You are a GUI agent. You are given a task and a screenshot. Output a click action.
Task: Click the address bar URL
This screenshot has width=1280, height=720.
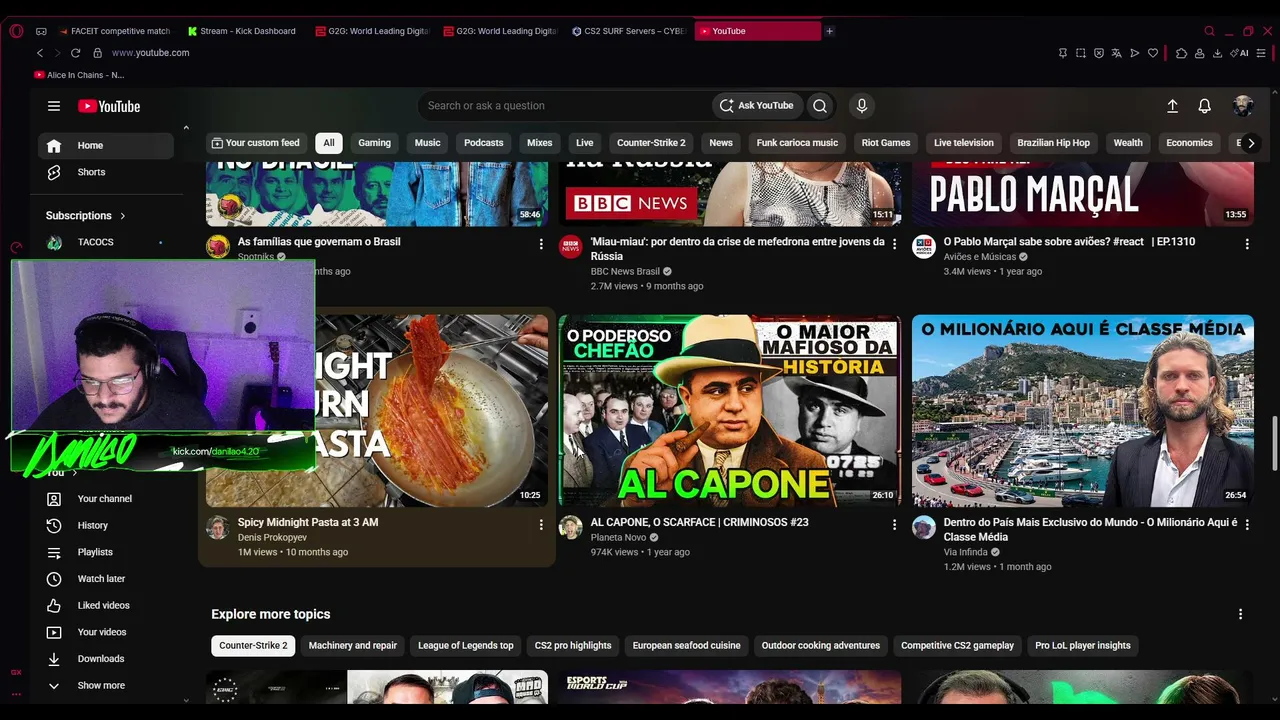[151, 53]
